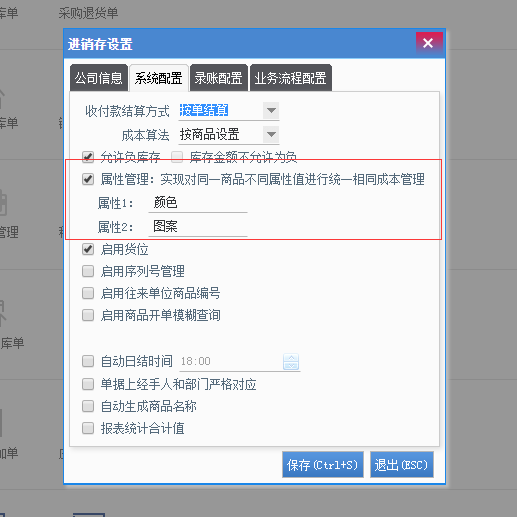
Task: Click the 自动日结时间 spinner arrows
Action: pos(291,362)
